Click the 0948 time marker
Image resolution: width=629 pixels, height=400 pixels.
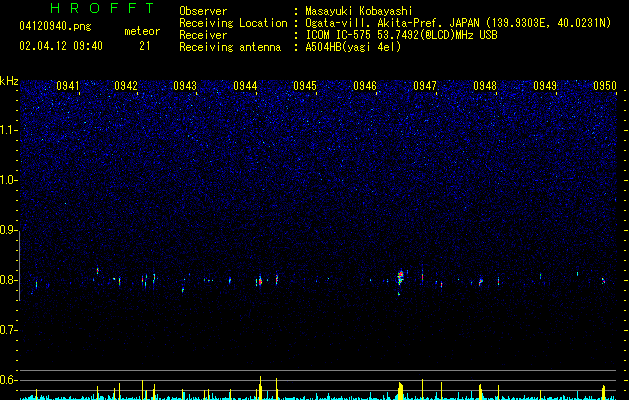click(x=485, y=86)
